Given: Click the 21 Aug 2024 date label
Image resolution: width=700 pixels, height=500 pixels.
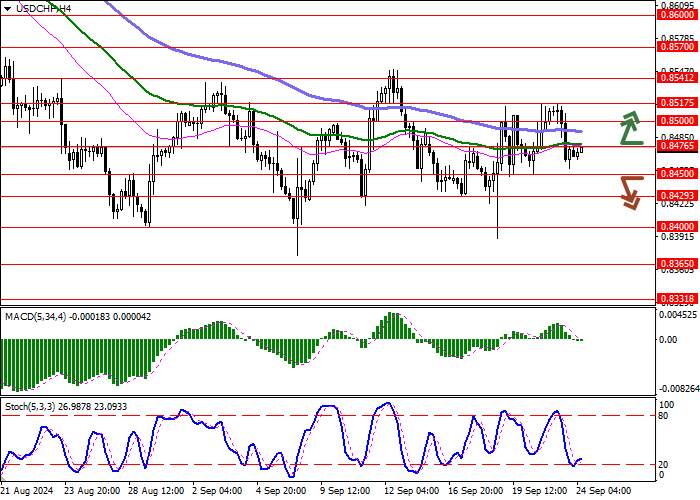Looking at the screenshot, I should click(x=28, y=491).
